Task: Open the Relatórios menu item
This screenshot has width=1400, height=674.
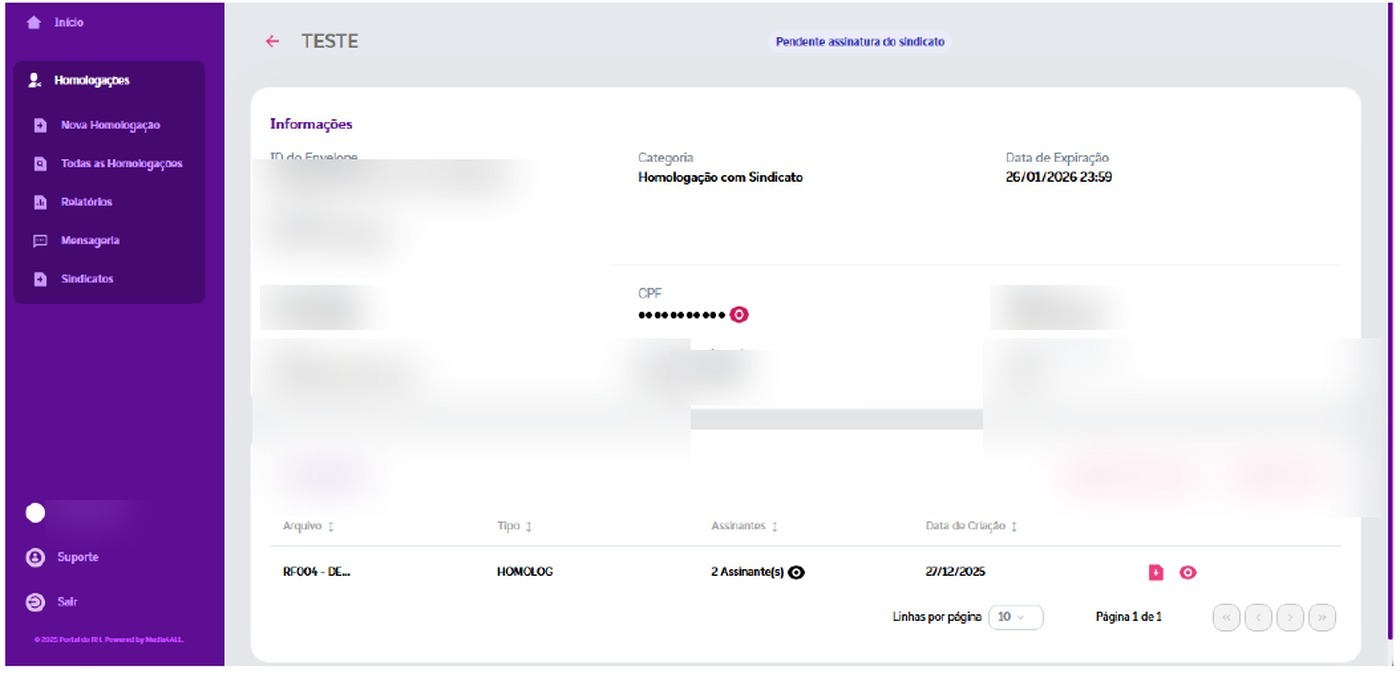Action: 86,203
